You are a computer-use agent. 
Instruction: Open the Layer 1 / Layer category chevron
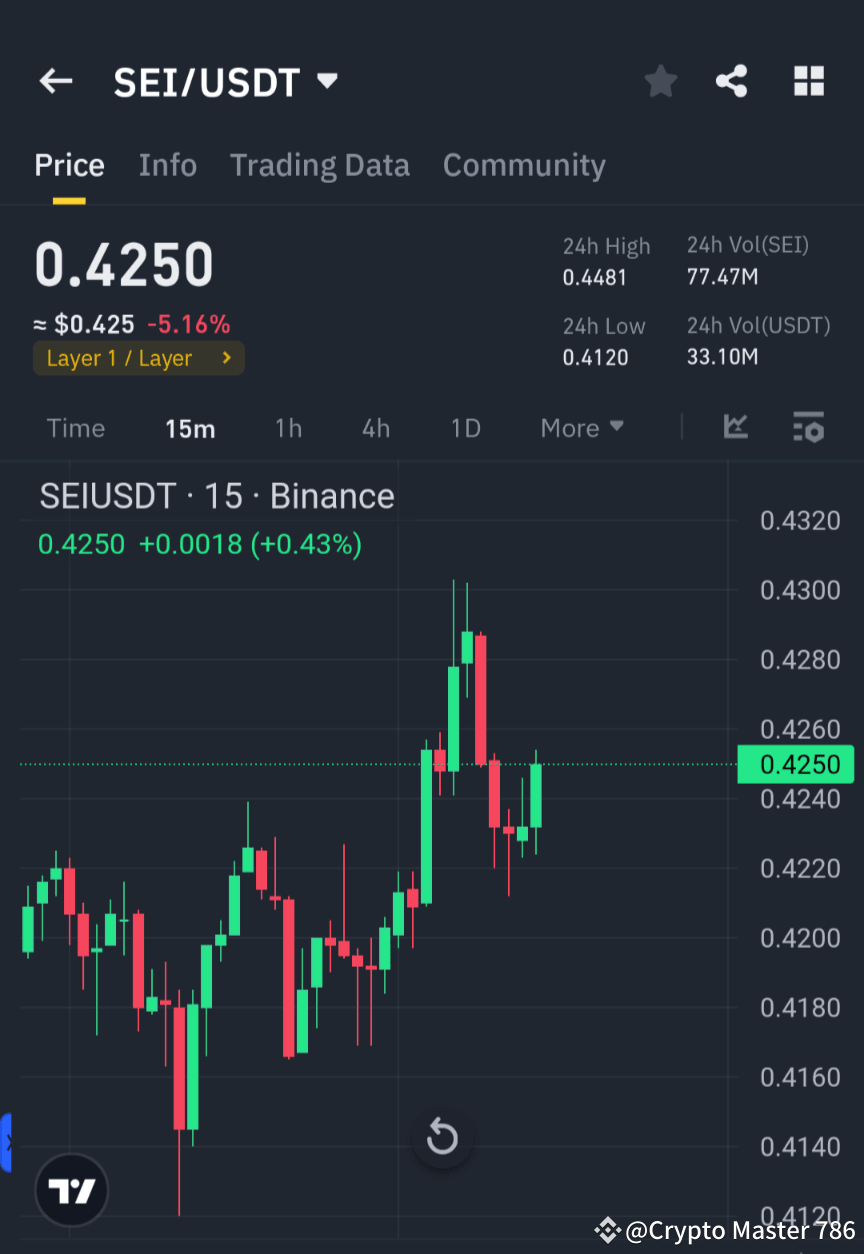pos(226,357)
